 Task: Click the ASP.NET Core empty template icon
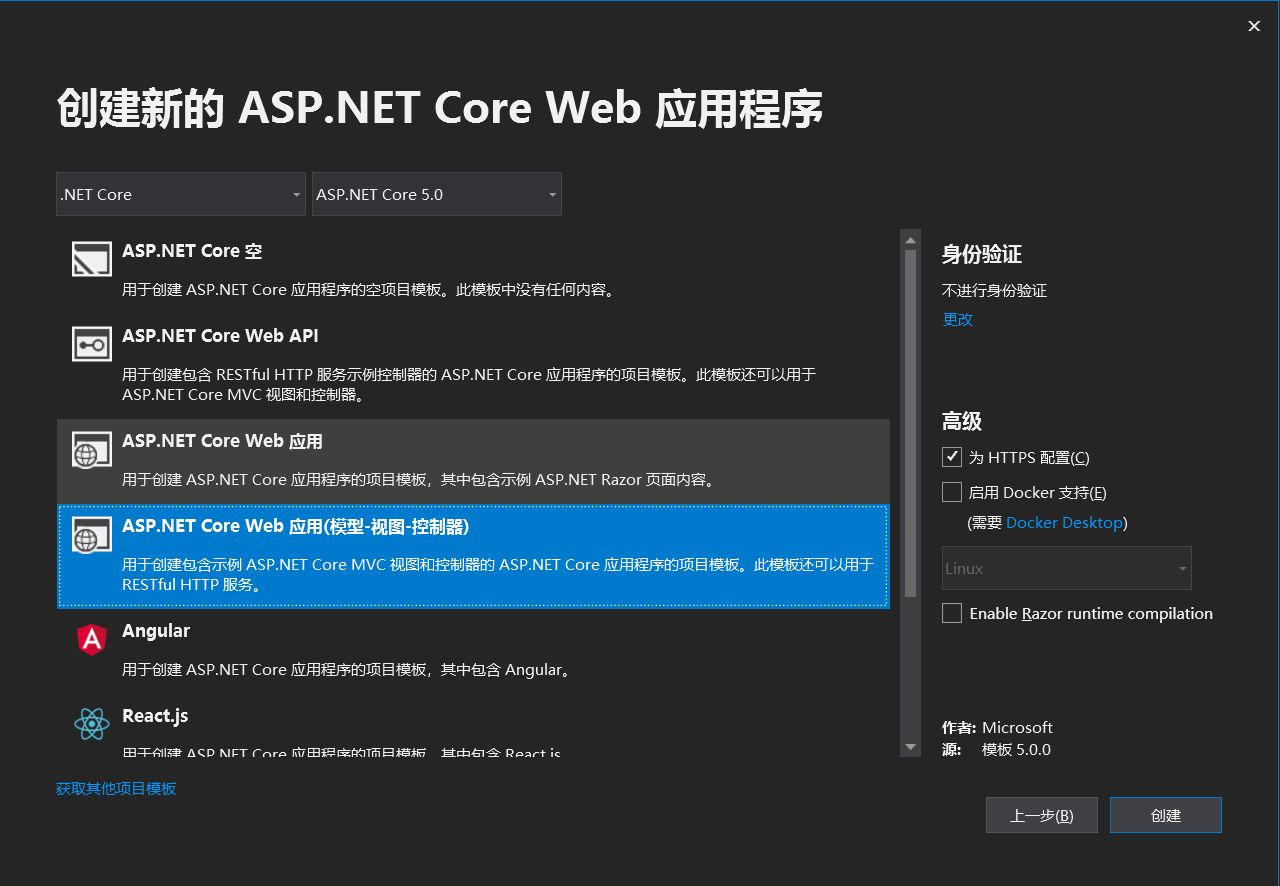click(92, 258)
